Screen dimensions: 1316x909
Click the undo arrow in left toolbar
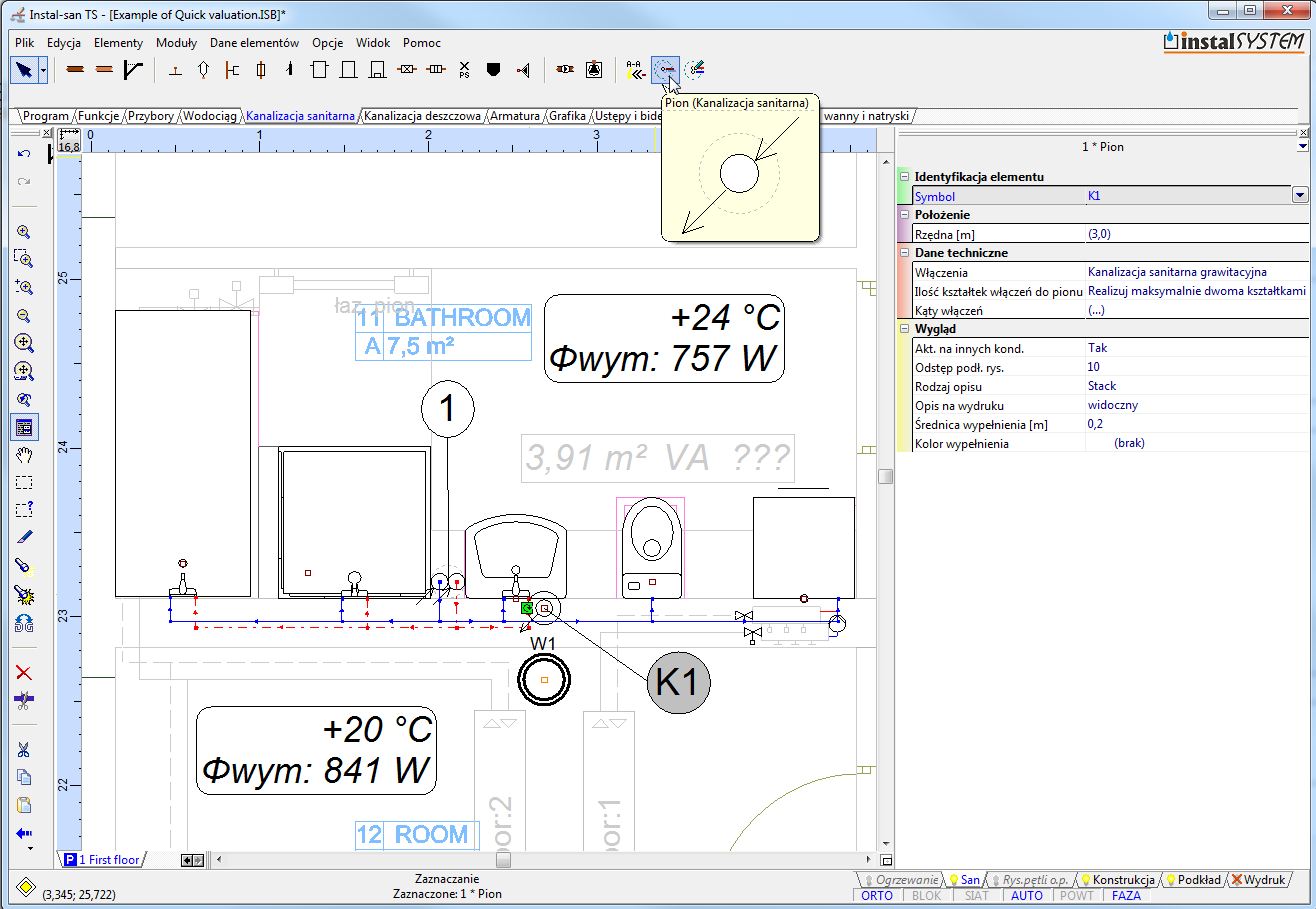coord(24,153)
